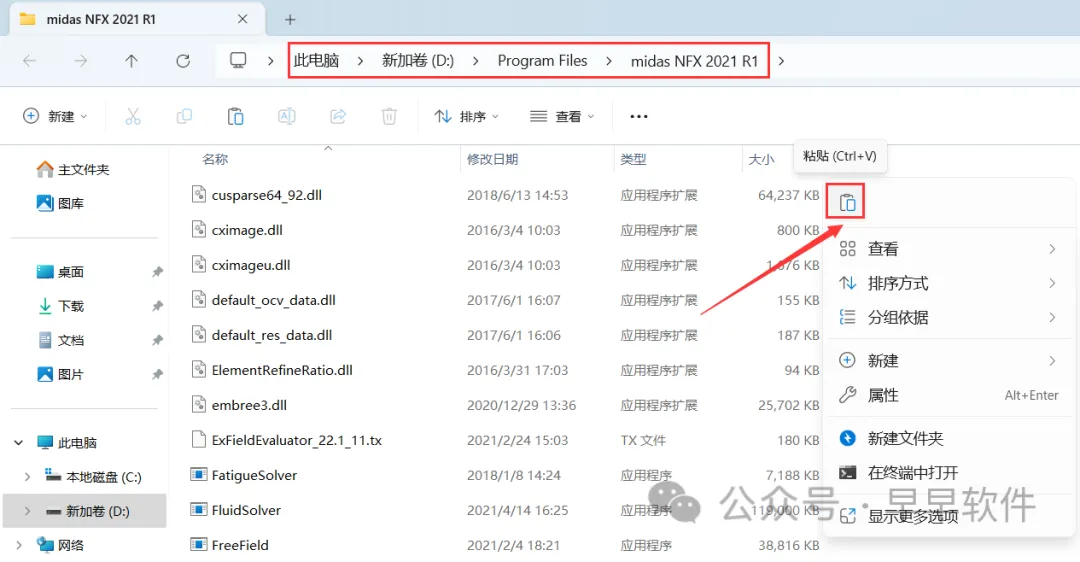This screenshot has height=562, width=1080.
Task: Select 网络 in sidebar tree
Action: tap(60, 545)
